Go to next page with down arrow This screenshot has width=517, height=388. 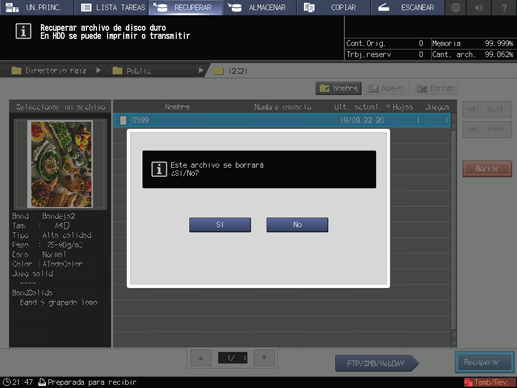(x=264, y=358)
